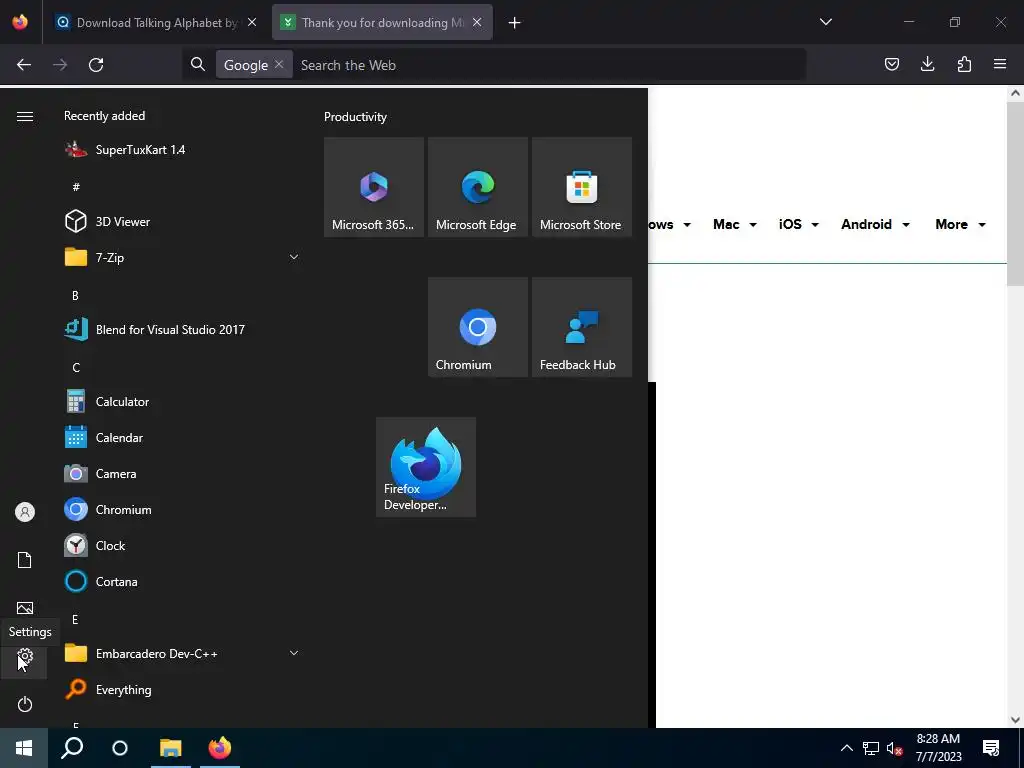Open the More dropdown on webpage
Image resolution: width=1024 pixels, height=768 pixels.
pyautogui.click(x=960, y=224)
